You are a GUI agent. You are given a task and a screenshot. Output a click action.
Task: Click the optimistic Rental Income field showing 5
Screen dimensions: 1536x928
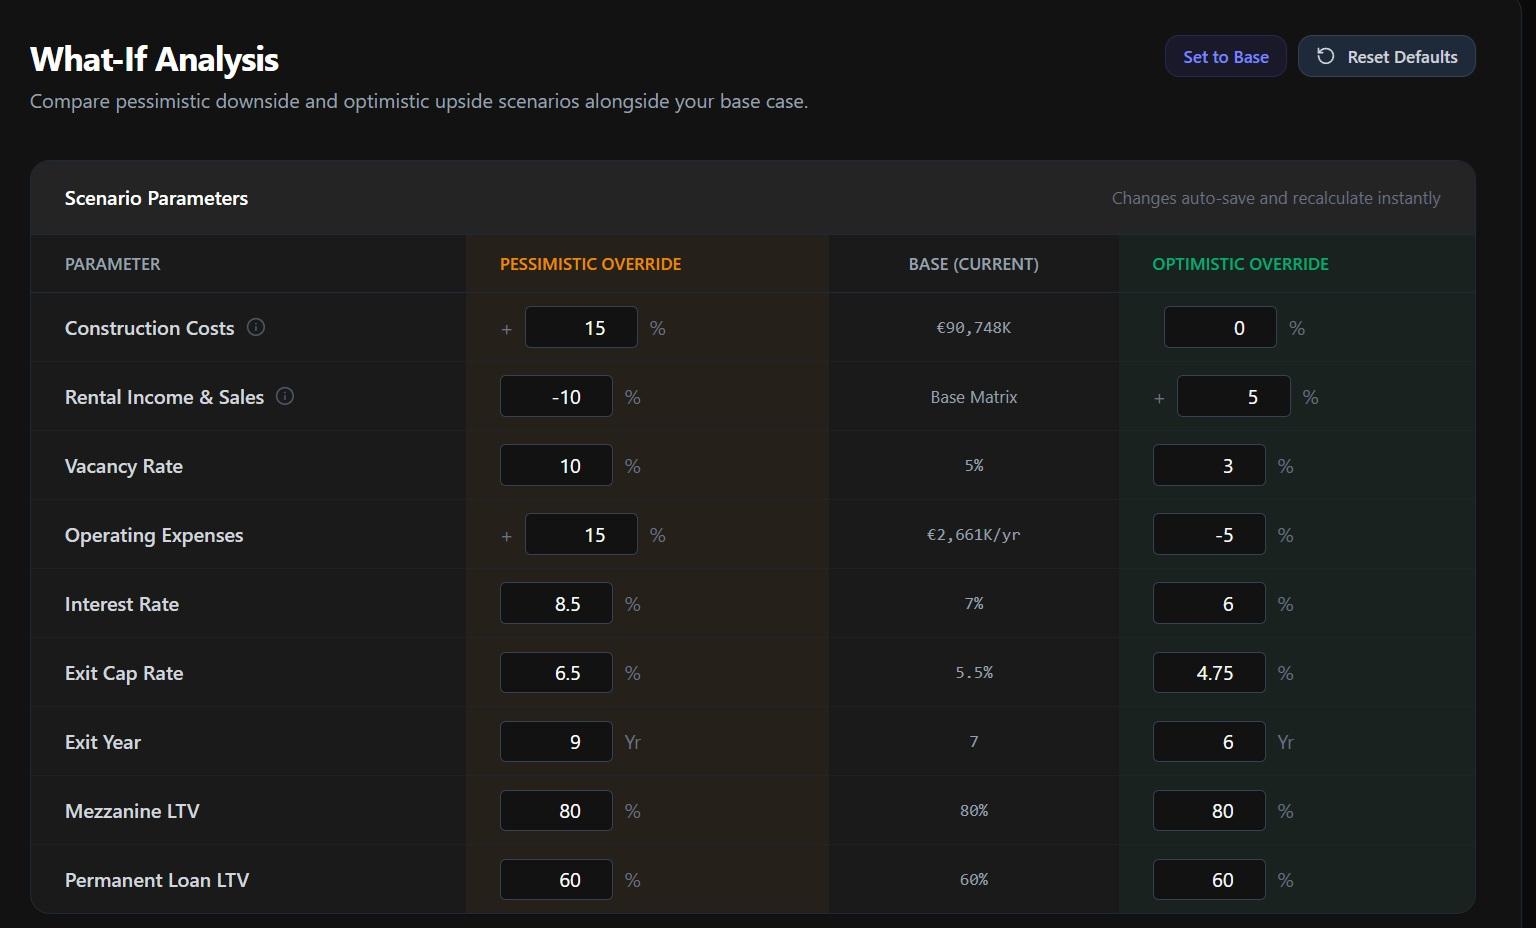[x=1234, y=396]
